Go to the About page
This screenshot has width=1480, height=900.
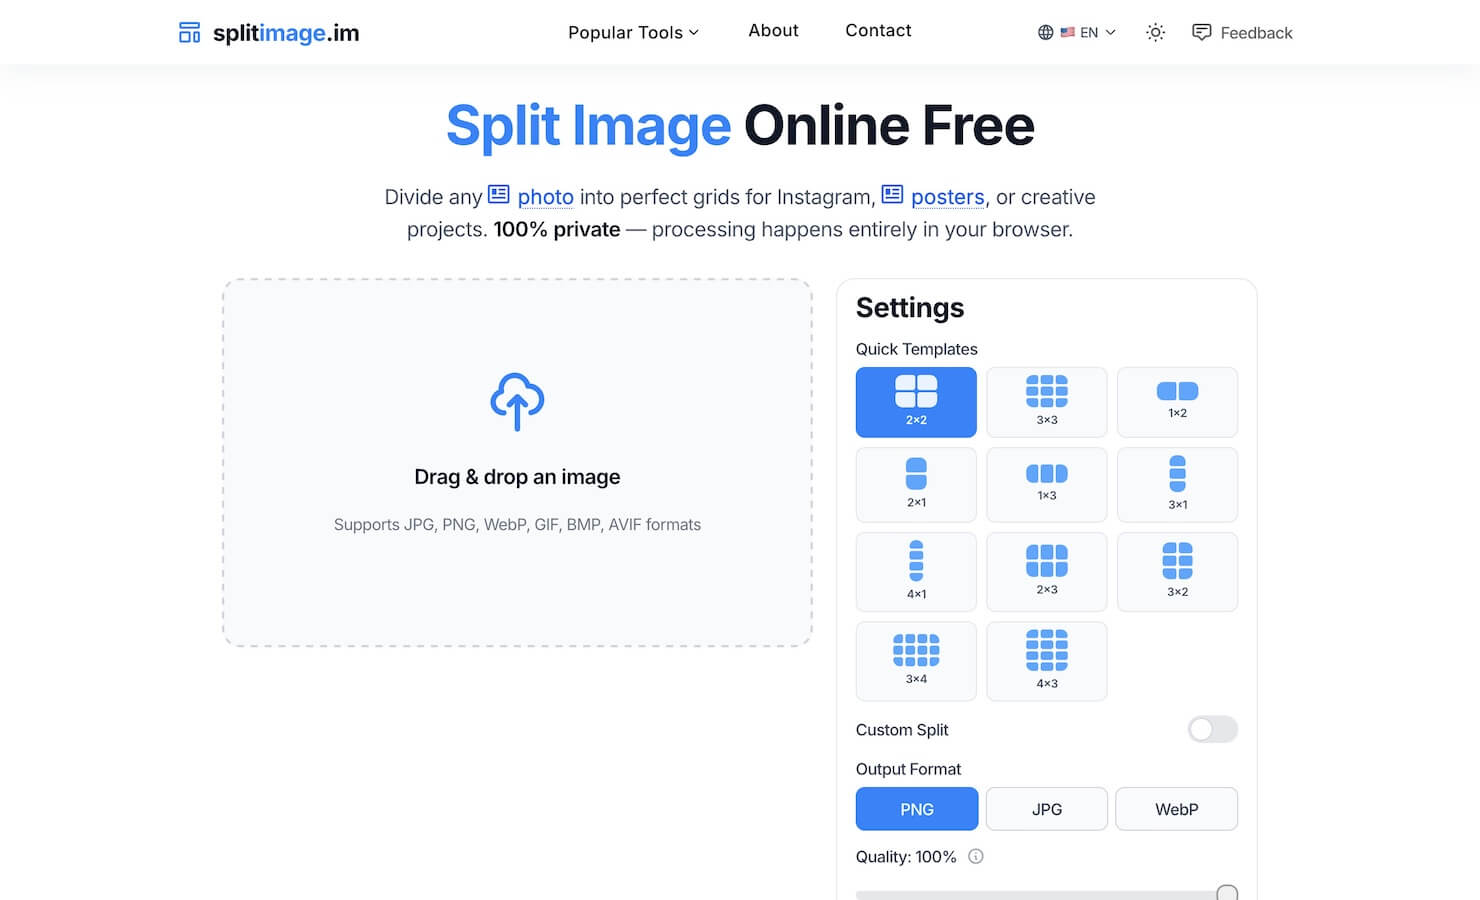click(x=773, y=31)
